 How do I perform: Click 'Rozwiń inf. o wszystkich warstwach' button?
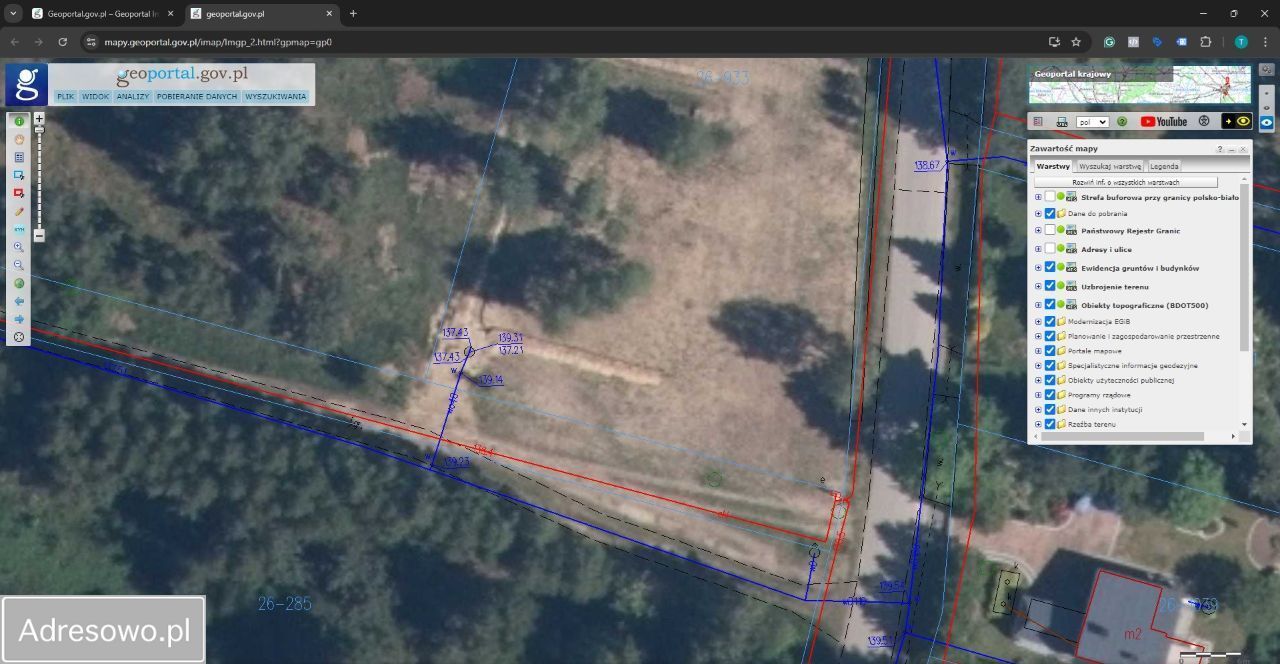pos(1126,182)
